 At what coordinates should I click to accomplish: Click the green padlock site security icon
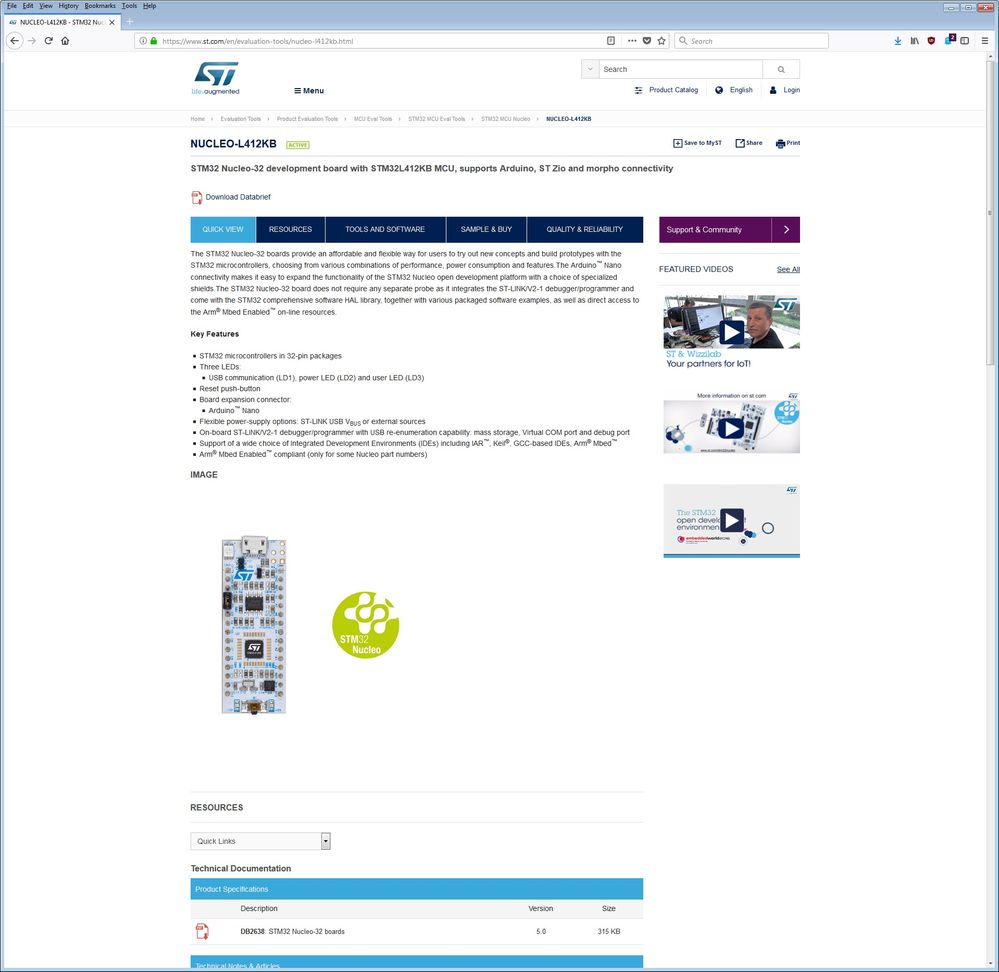point(154,41)
